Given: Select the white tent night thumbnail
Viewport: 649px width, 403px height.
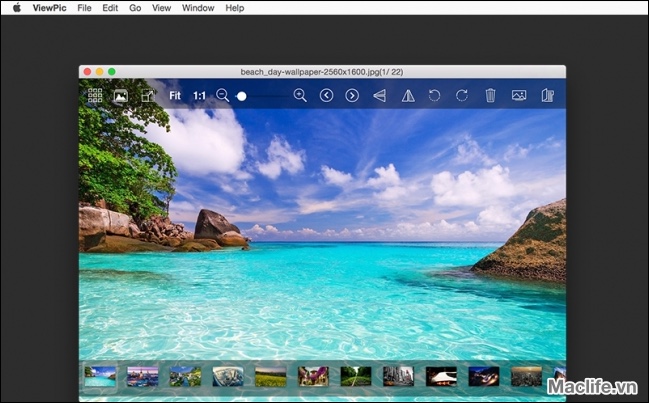Looking at the screenshot, I should tap(441, 377).
